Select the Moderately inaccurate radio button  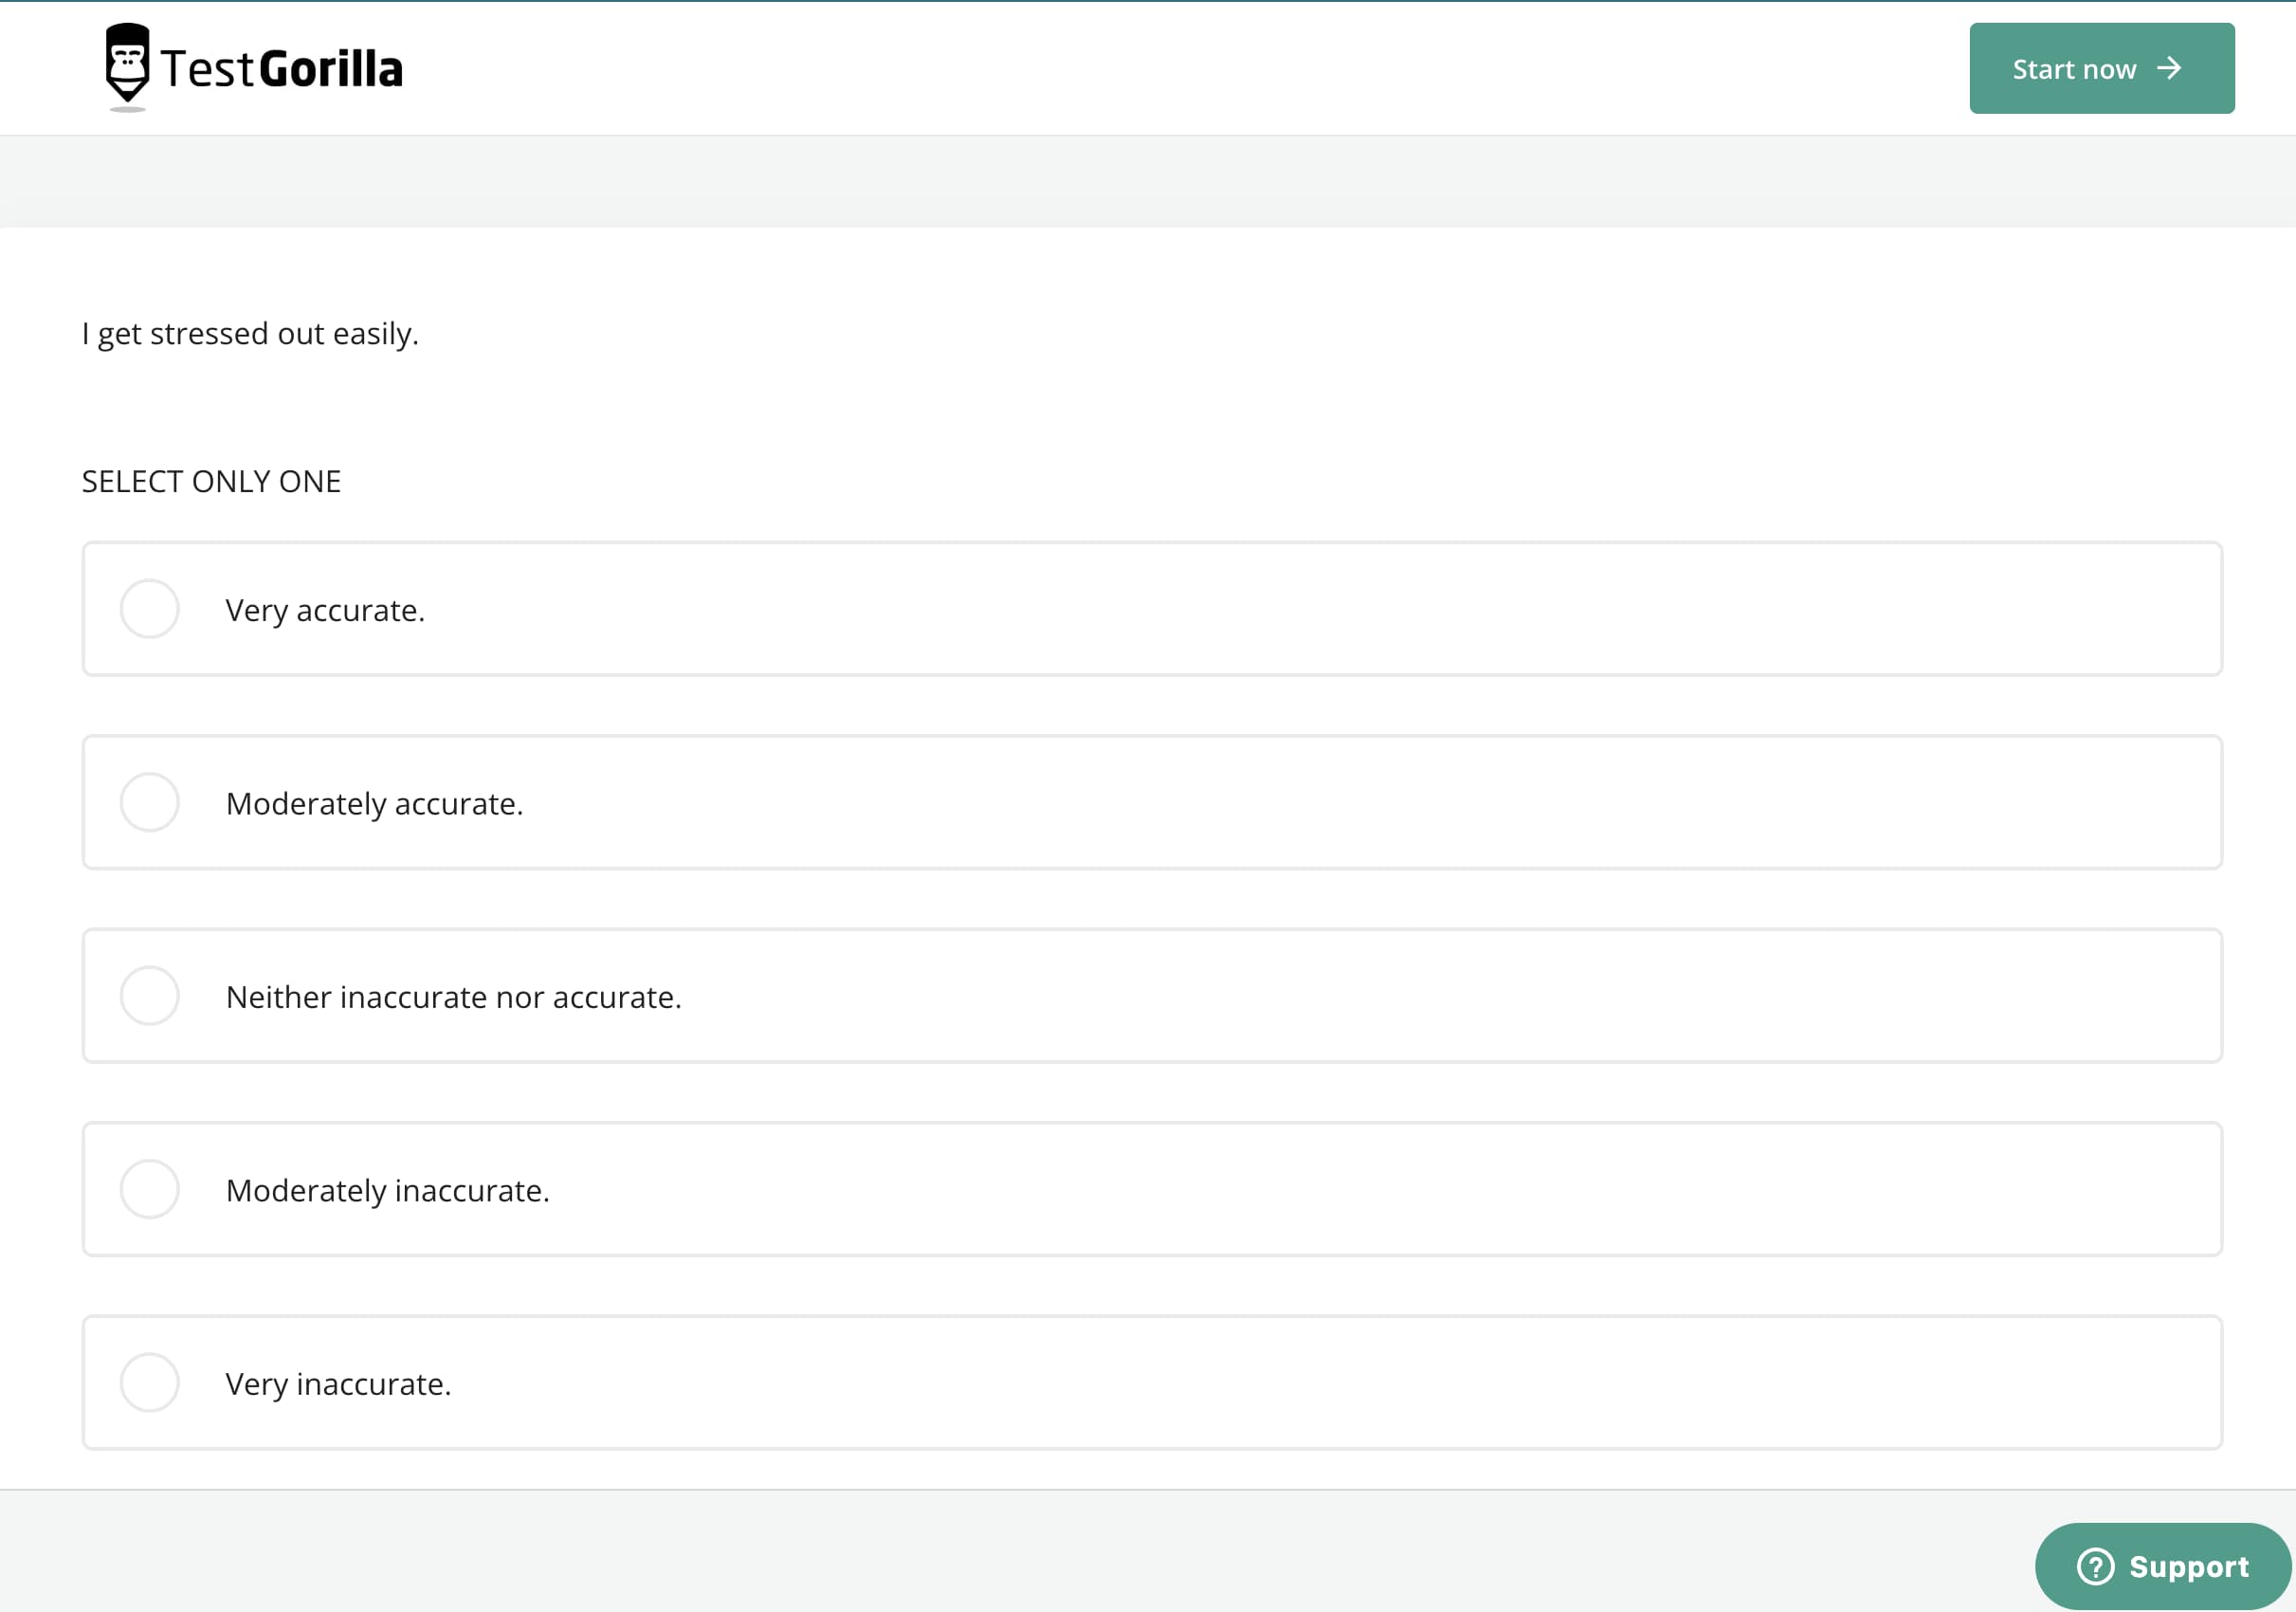pyautogui.click(x=150, y=1189)
